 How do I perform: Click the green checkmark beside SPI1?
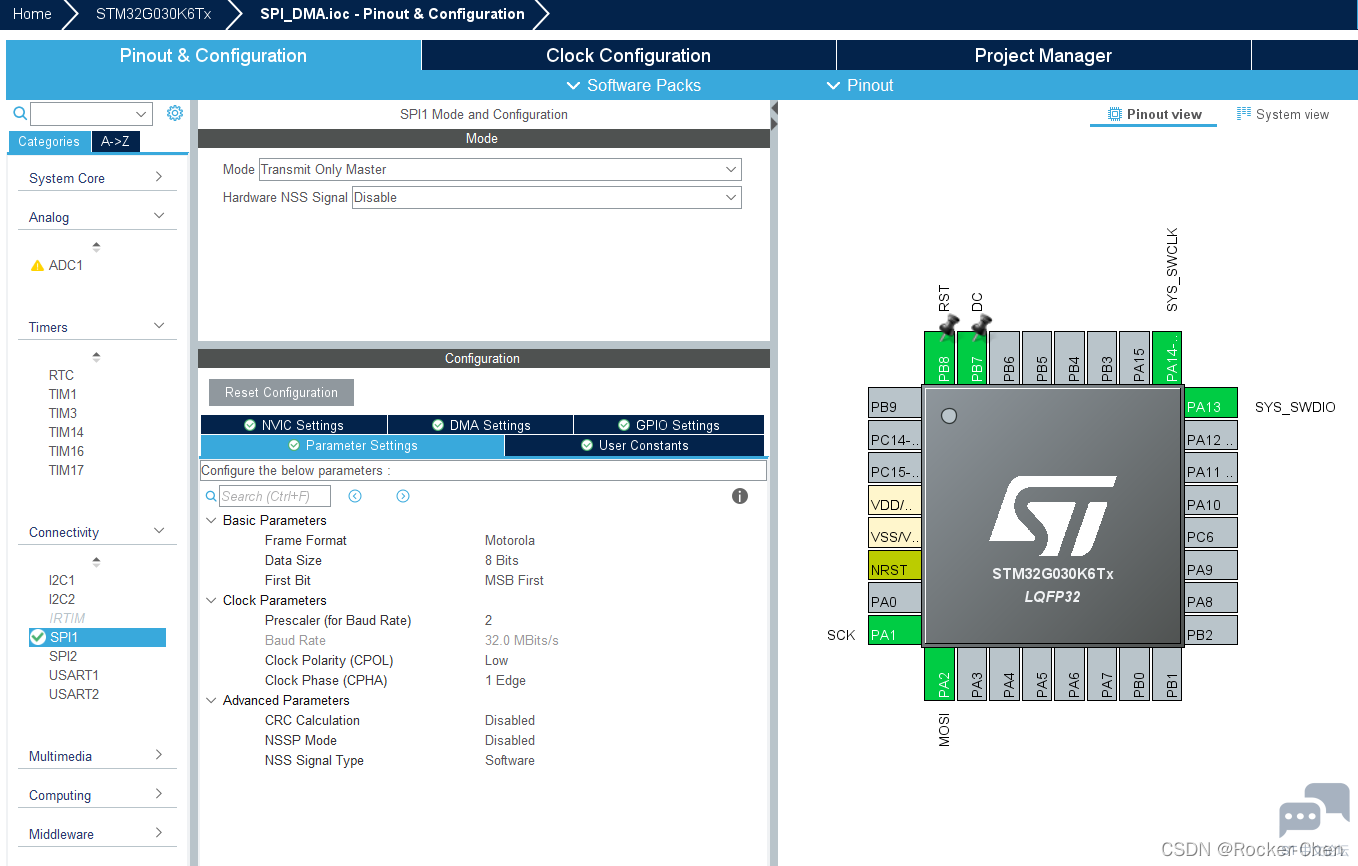[38, 637]
